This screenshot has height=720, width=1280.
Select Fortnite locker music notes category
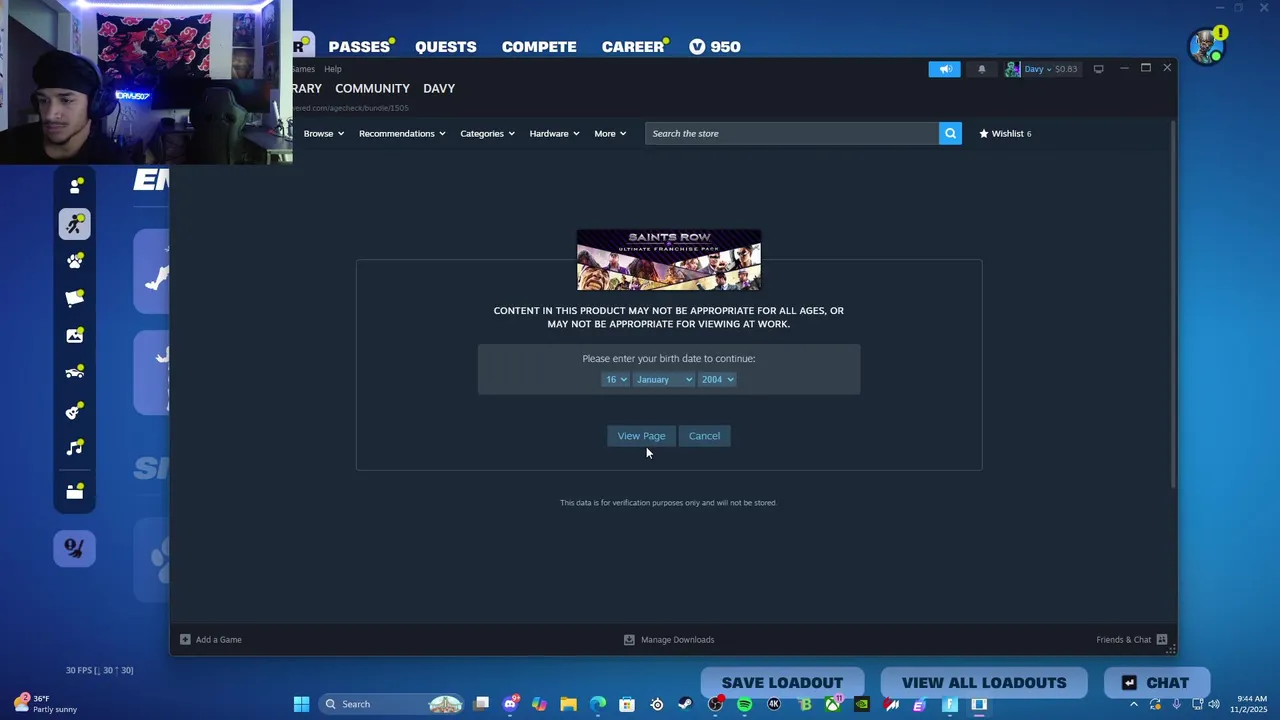[x=75, y=448]
